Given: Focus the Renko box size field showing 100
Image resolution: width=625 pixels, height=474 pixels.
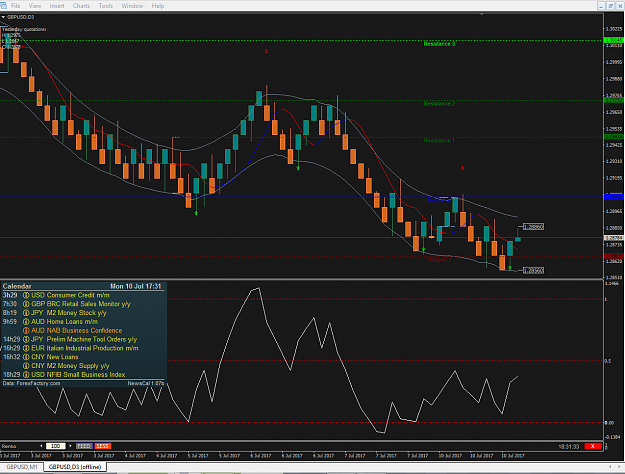Looking at the screenshot, I should pyautogui.click(x=55, y=446).
